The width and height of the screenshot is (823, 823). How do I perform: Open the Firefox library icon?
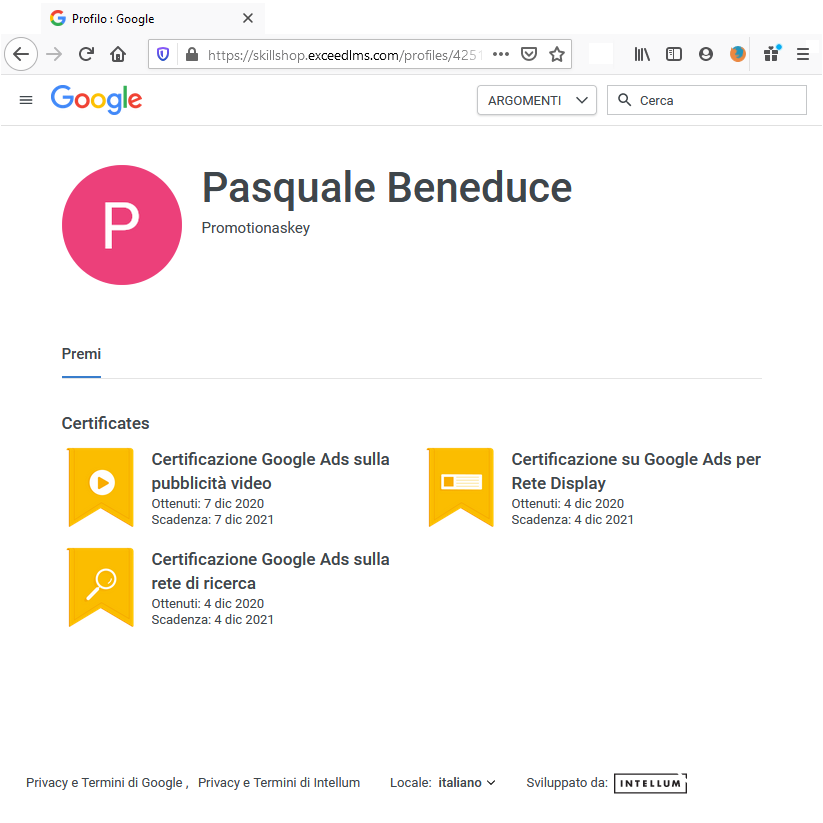pos(642,54)
